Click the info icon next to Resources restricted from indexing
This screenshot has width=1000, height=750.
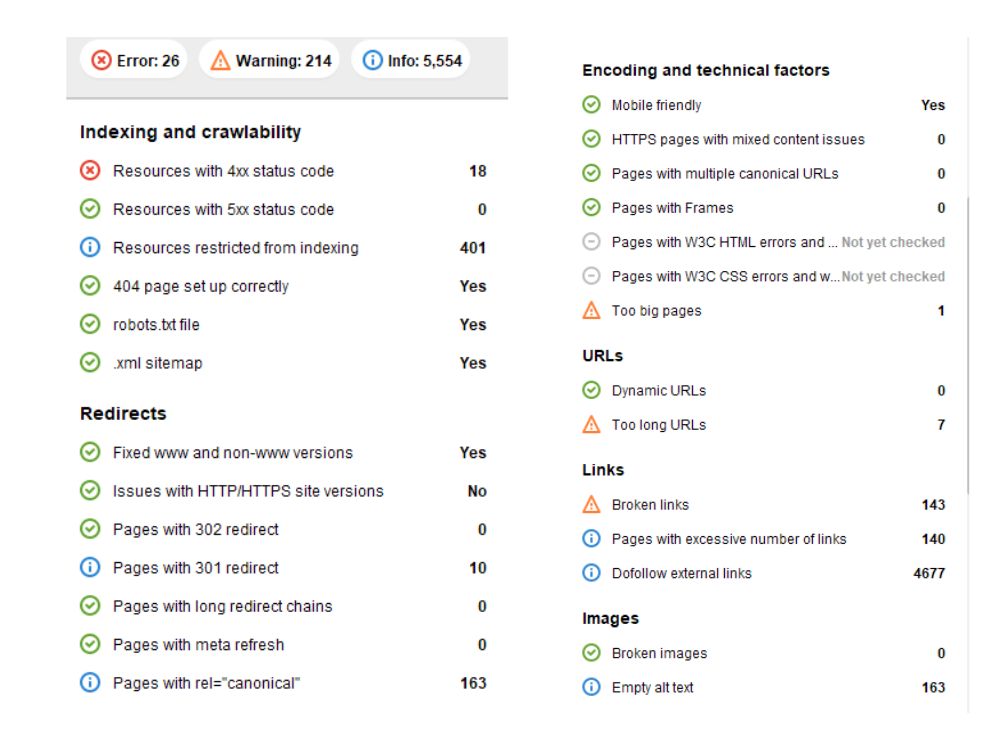click(90, 247)
